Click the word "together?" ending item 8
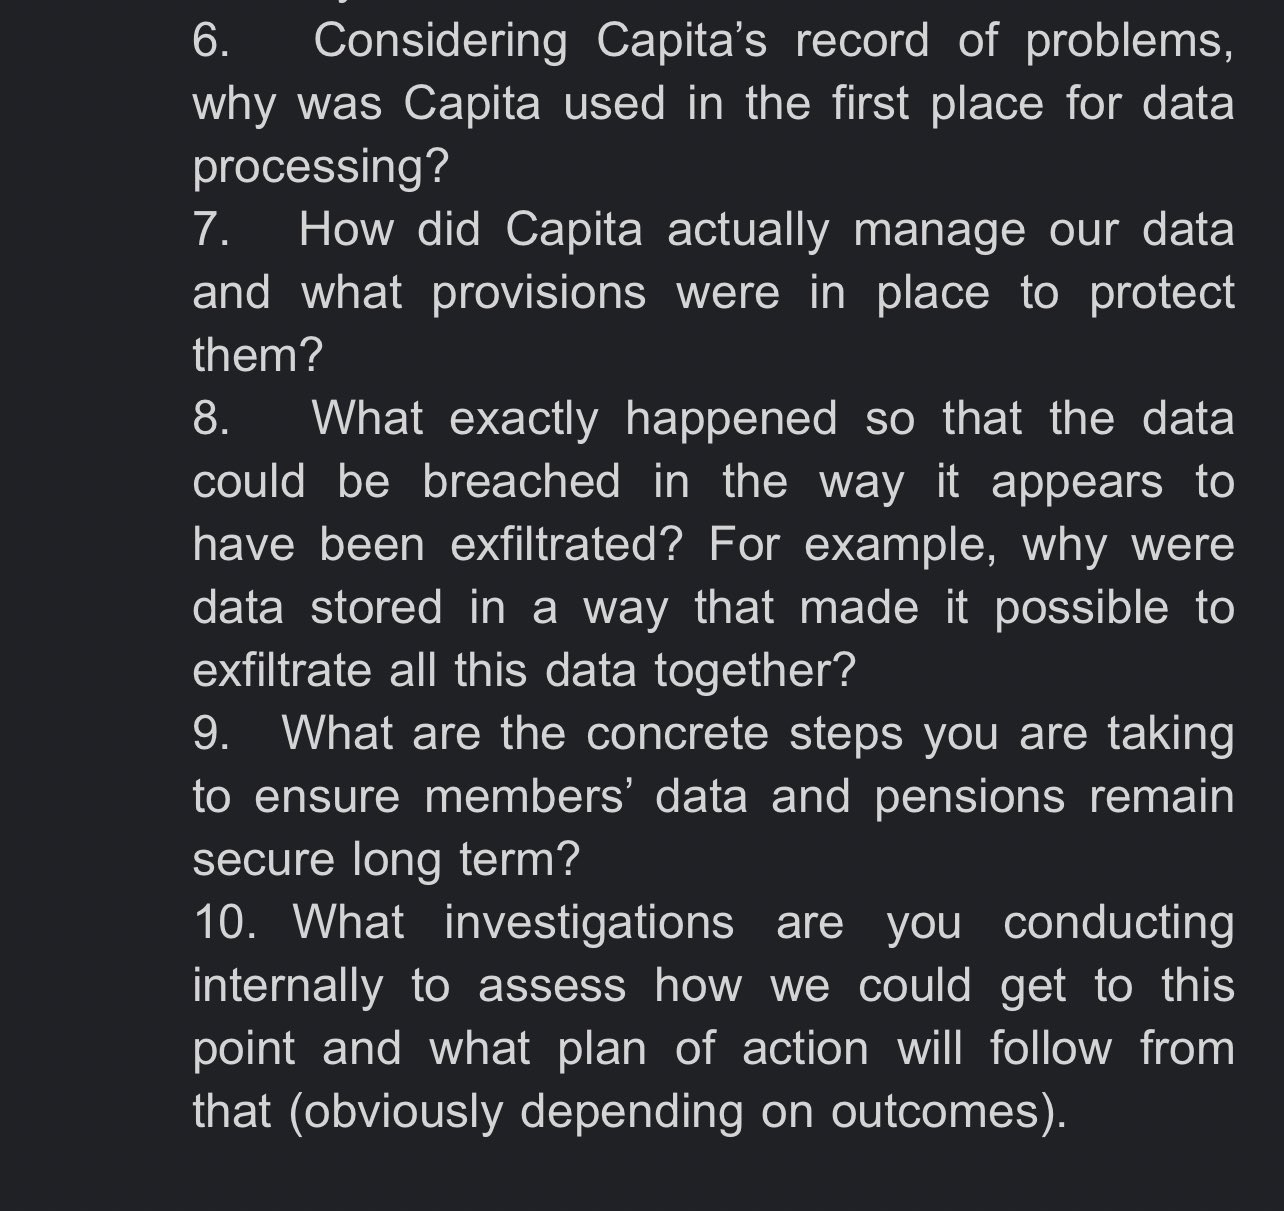The width and height of the screenshot is (1284, 1211). [755, 670]
